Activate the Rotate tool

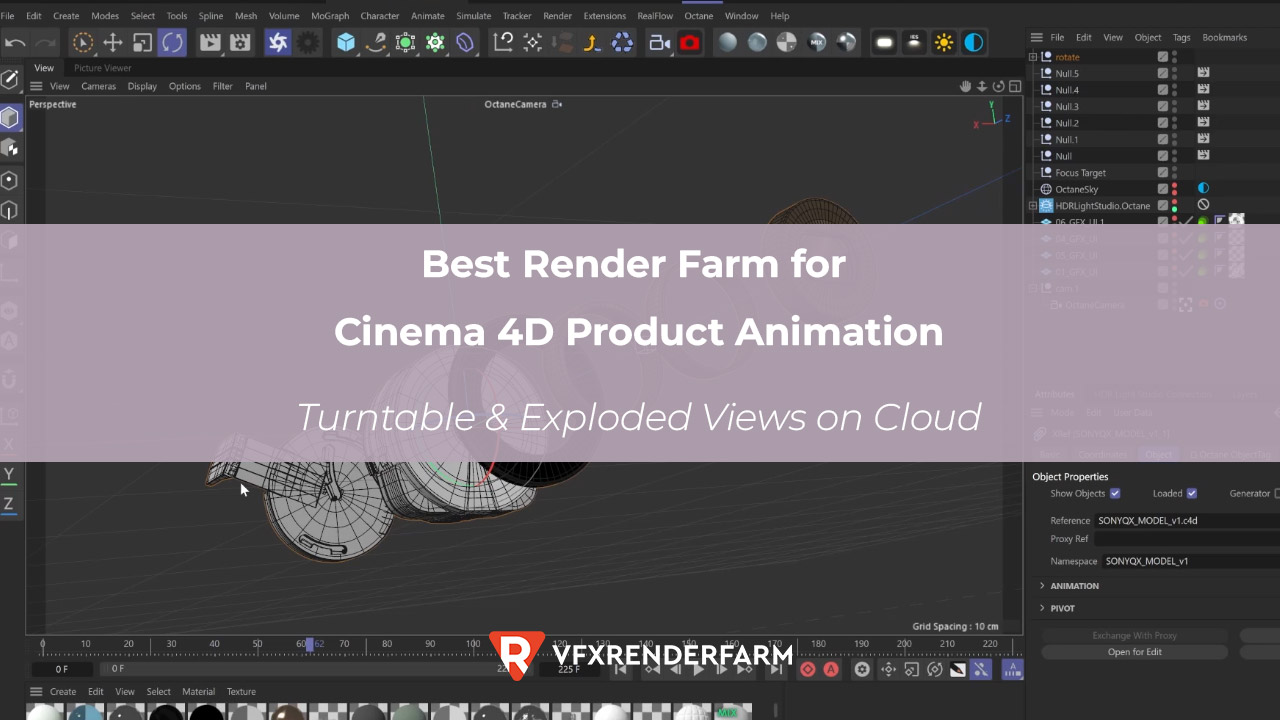pos(171,42)
